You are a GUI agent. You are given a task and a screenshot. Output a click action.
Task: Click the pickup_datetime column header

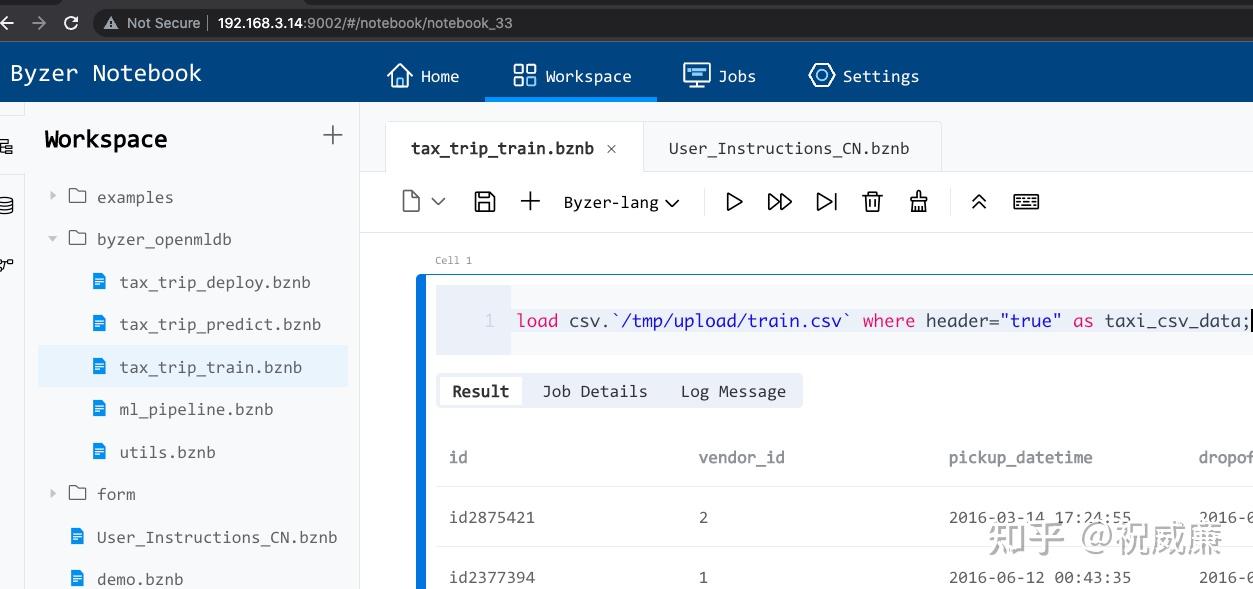1020,457
